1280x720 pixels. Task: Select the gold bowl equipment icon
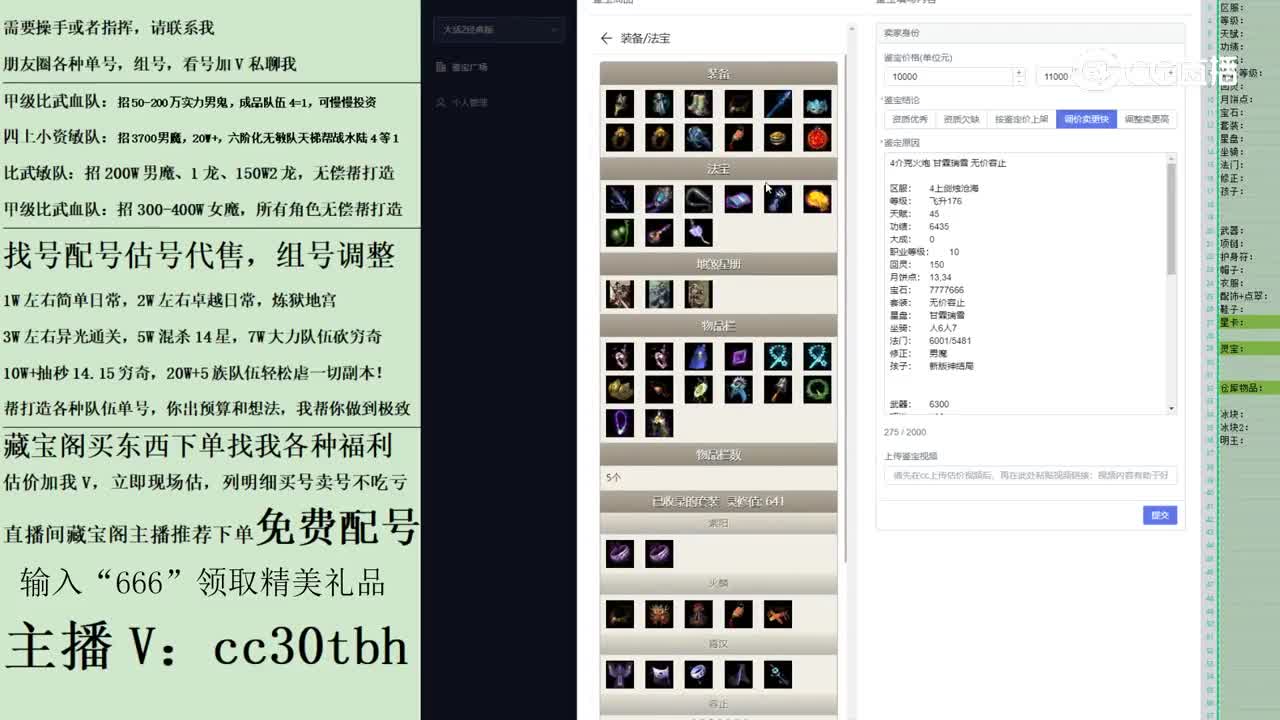(x=778, y=137)
